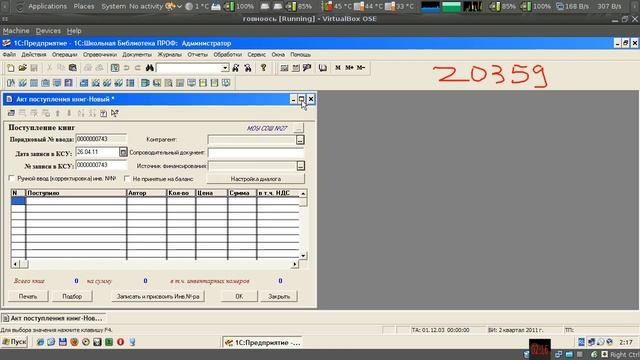Click the Redo arrow icon
Screen dimensions: 640x360
coord(138,68)
